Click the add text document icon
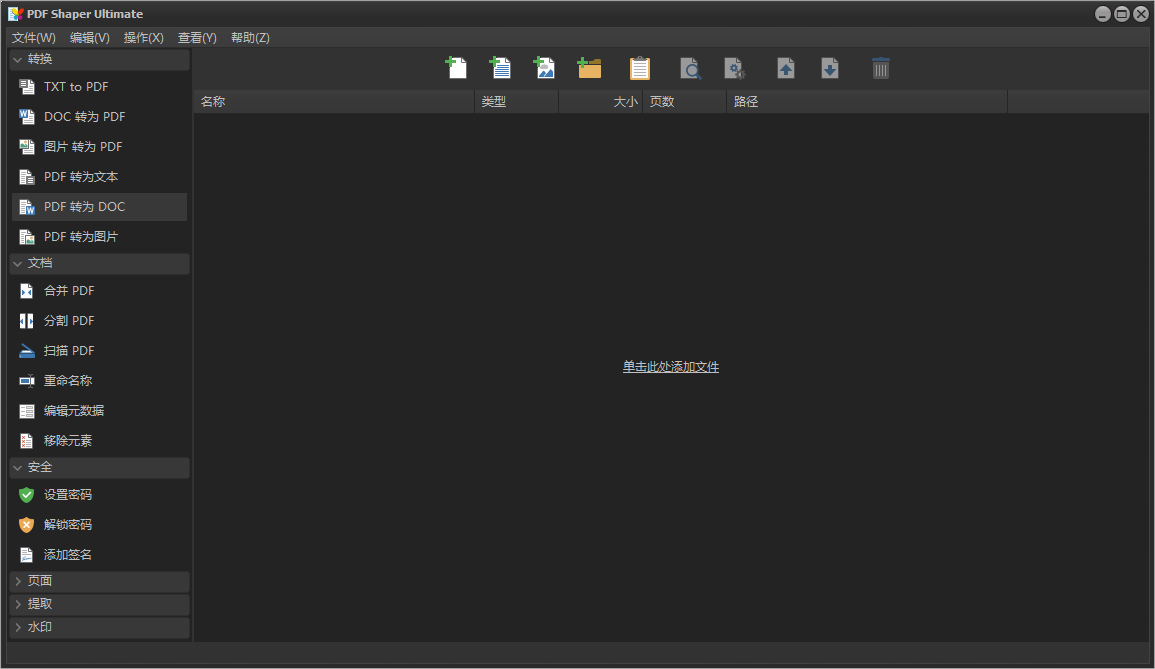 click(x=500, y=69)
